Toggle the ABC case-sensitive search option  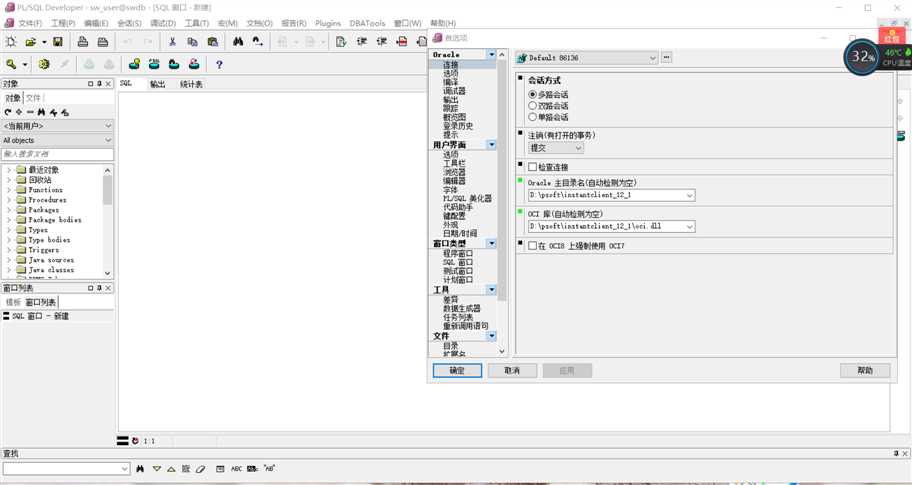[237, 468]
